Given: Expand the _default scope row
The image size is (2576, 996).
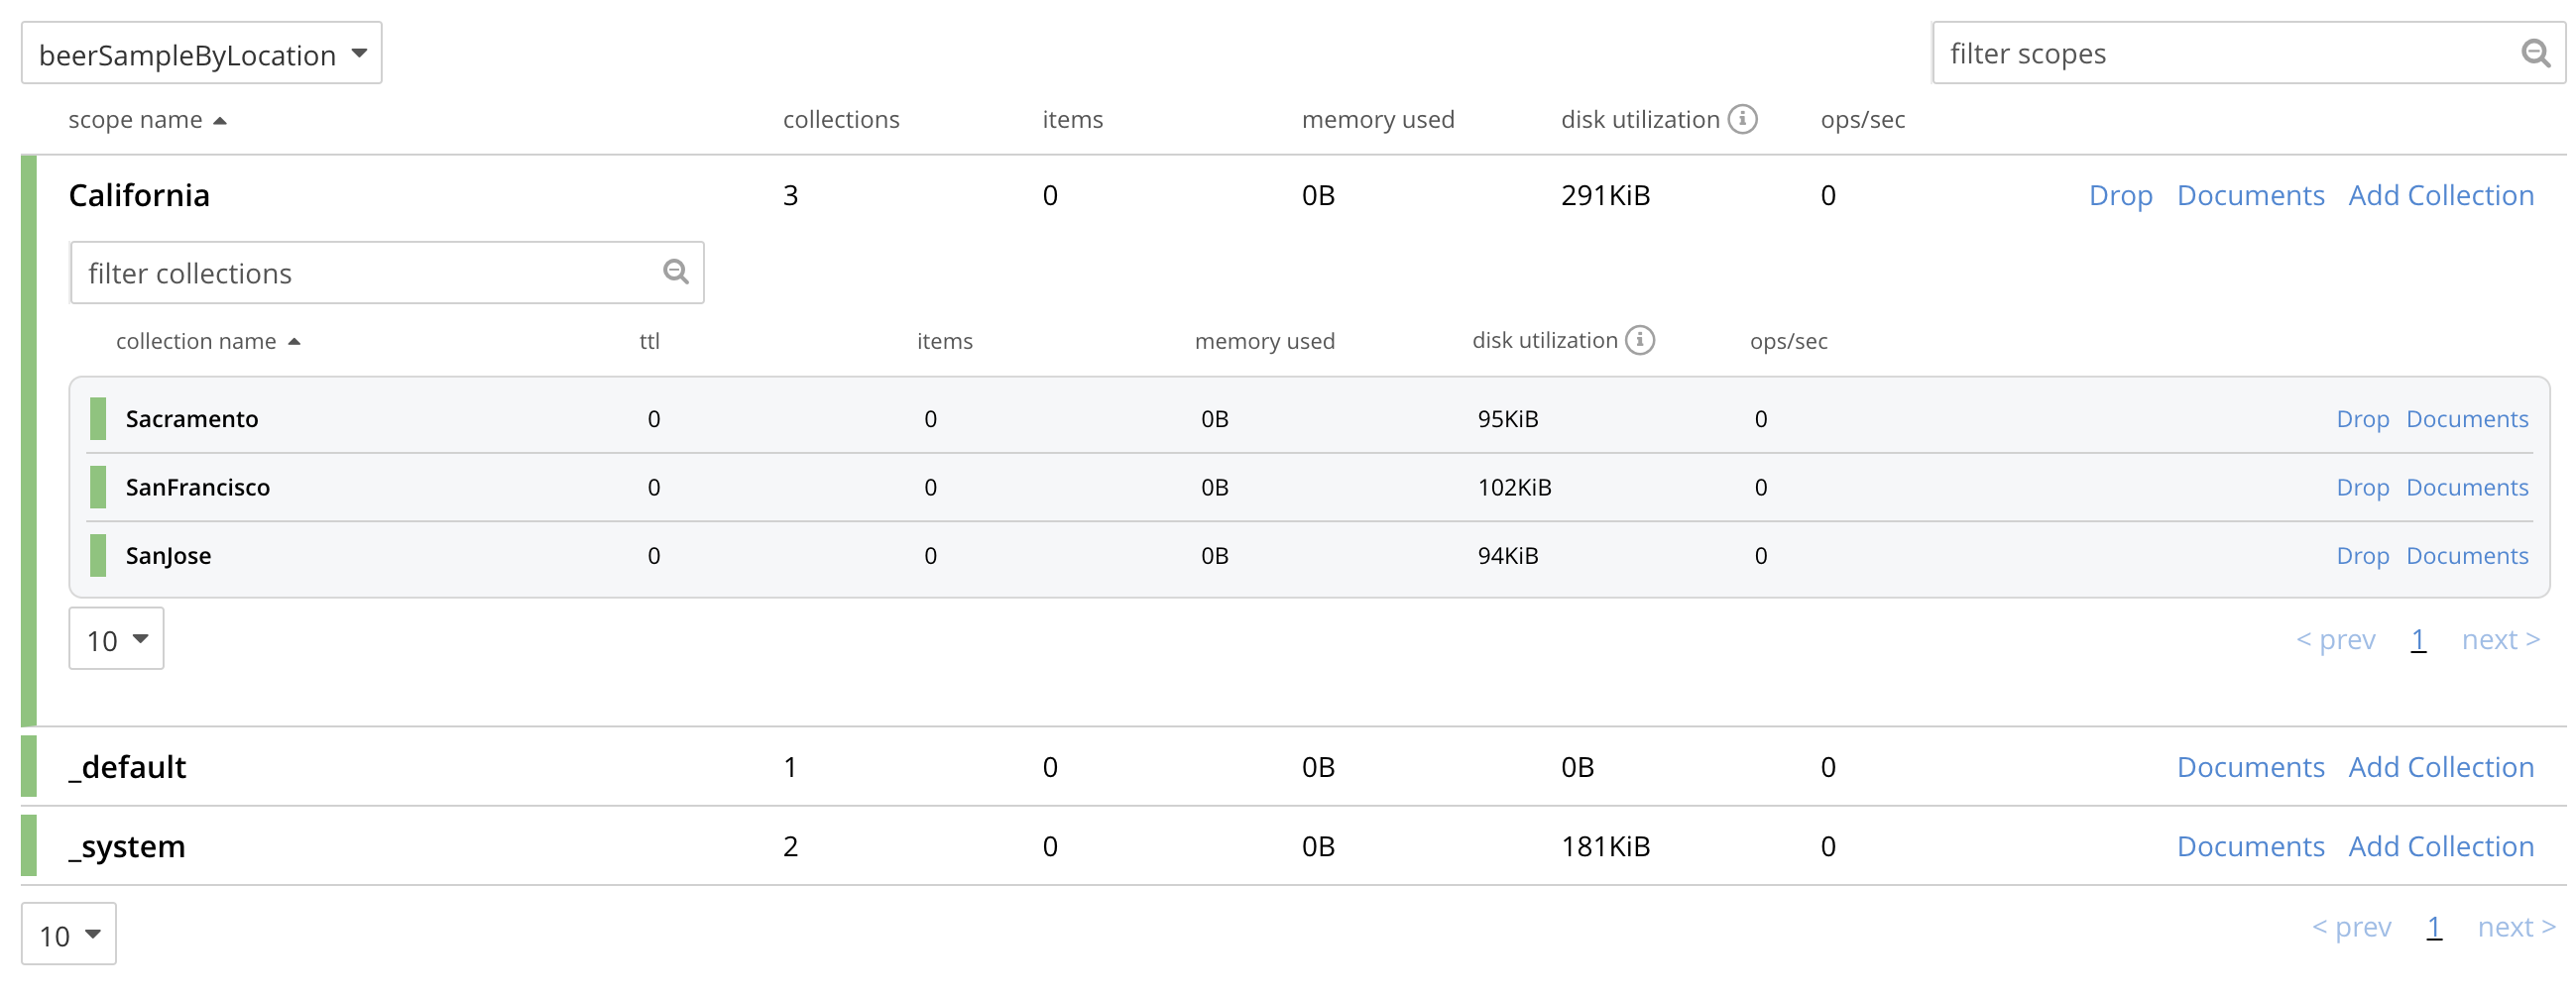Looking at the screenshot, I should [127, 767].
